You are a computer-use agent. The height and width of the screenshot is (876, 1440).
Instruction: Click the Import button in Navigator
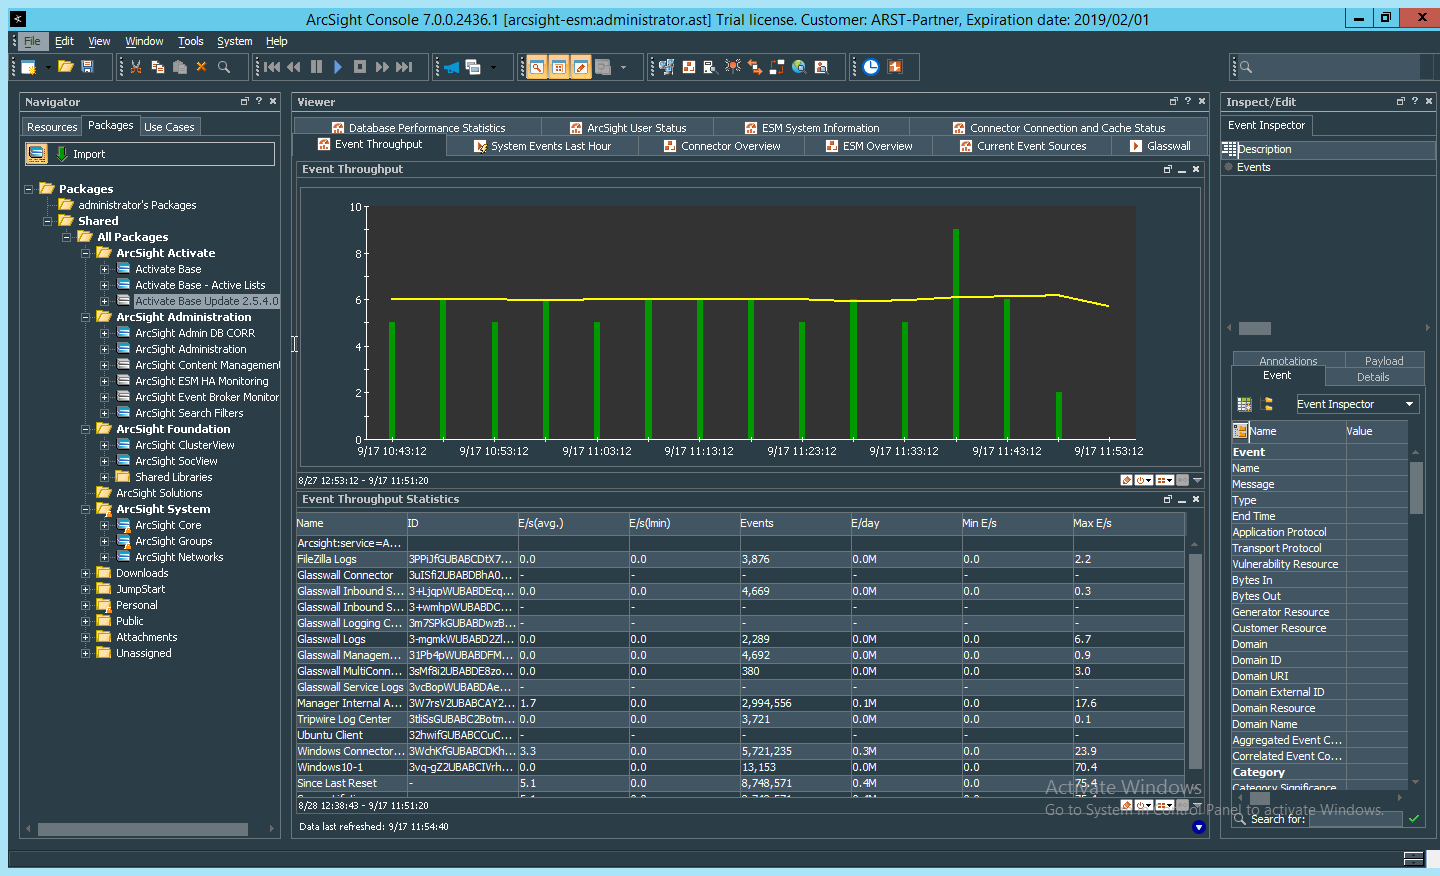[x=88, y=154]
